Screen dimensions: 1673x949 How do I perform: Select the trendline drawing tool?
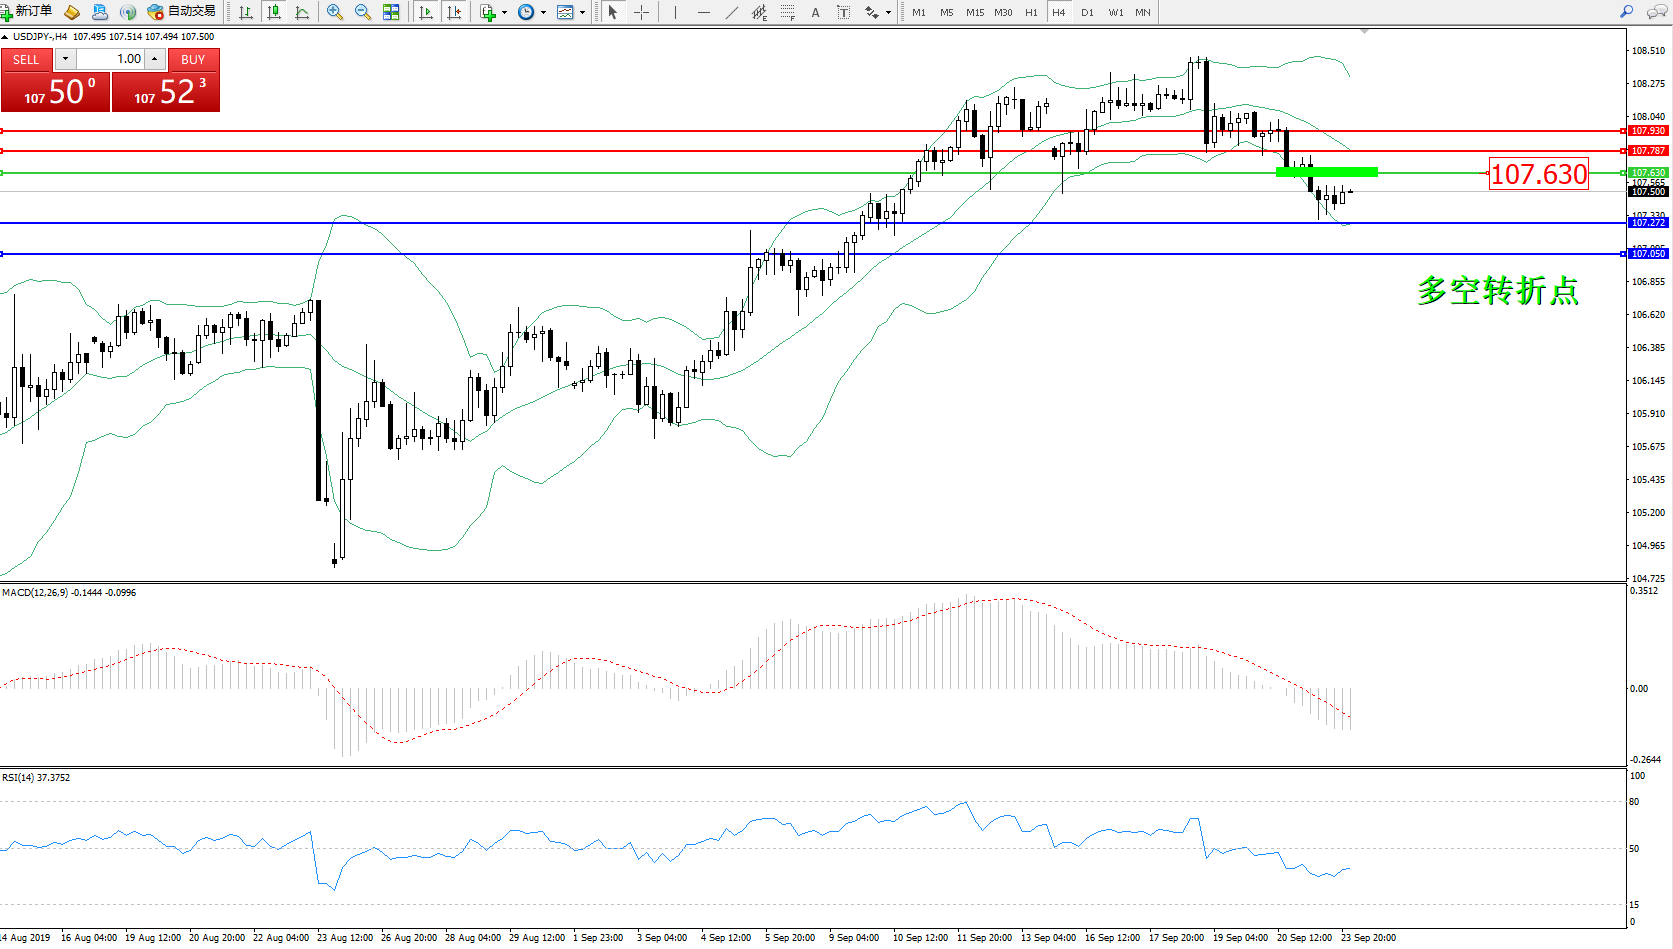(x=732, y=12)
